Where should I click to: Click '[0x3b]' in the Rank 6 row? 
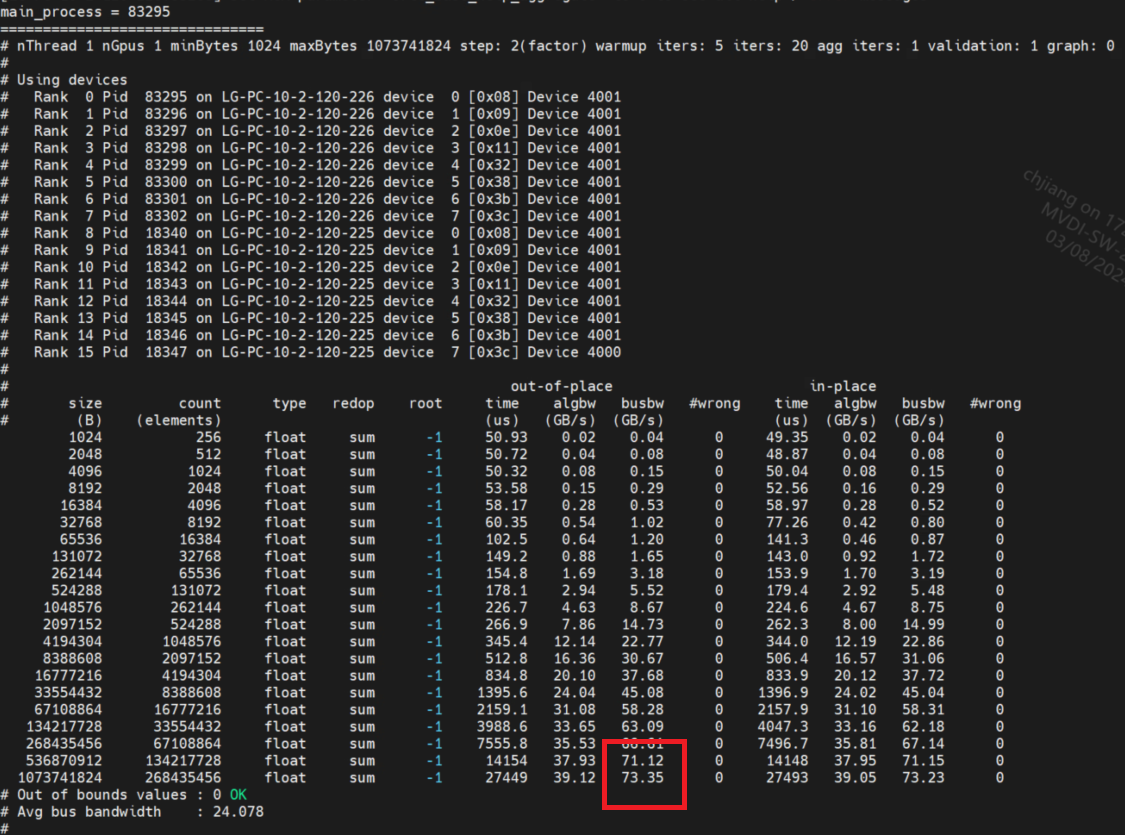[x=493, y=199]
